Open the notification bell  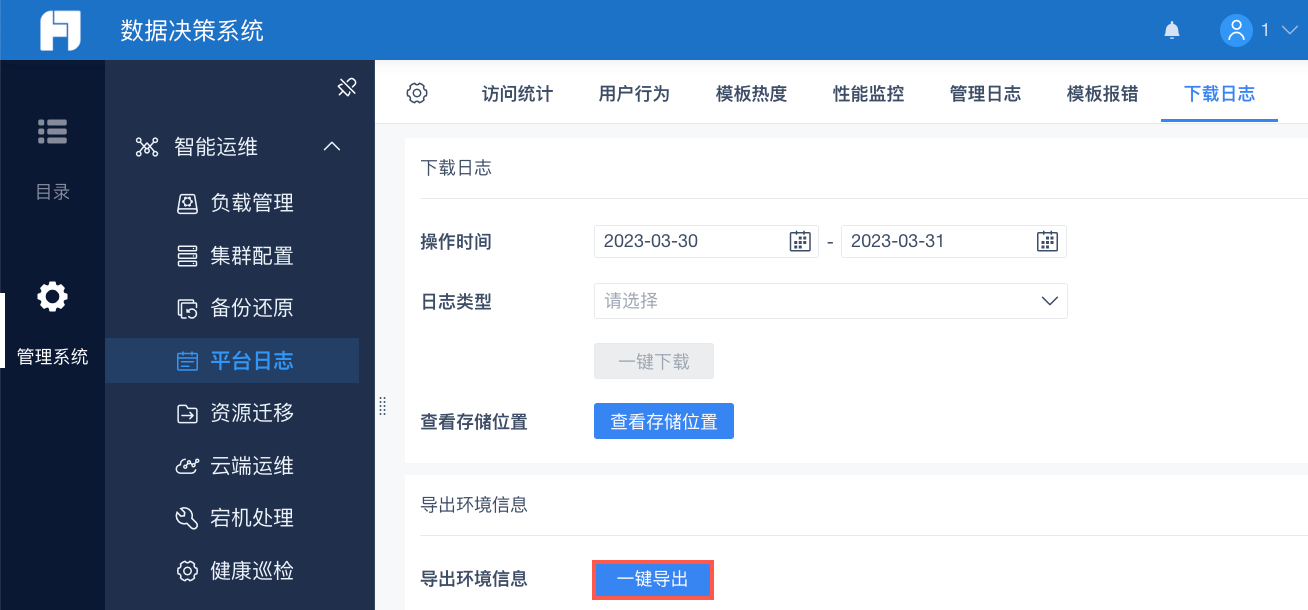pos(1172,31)
